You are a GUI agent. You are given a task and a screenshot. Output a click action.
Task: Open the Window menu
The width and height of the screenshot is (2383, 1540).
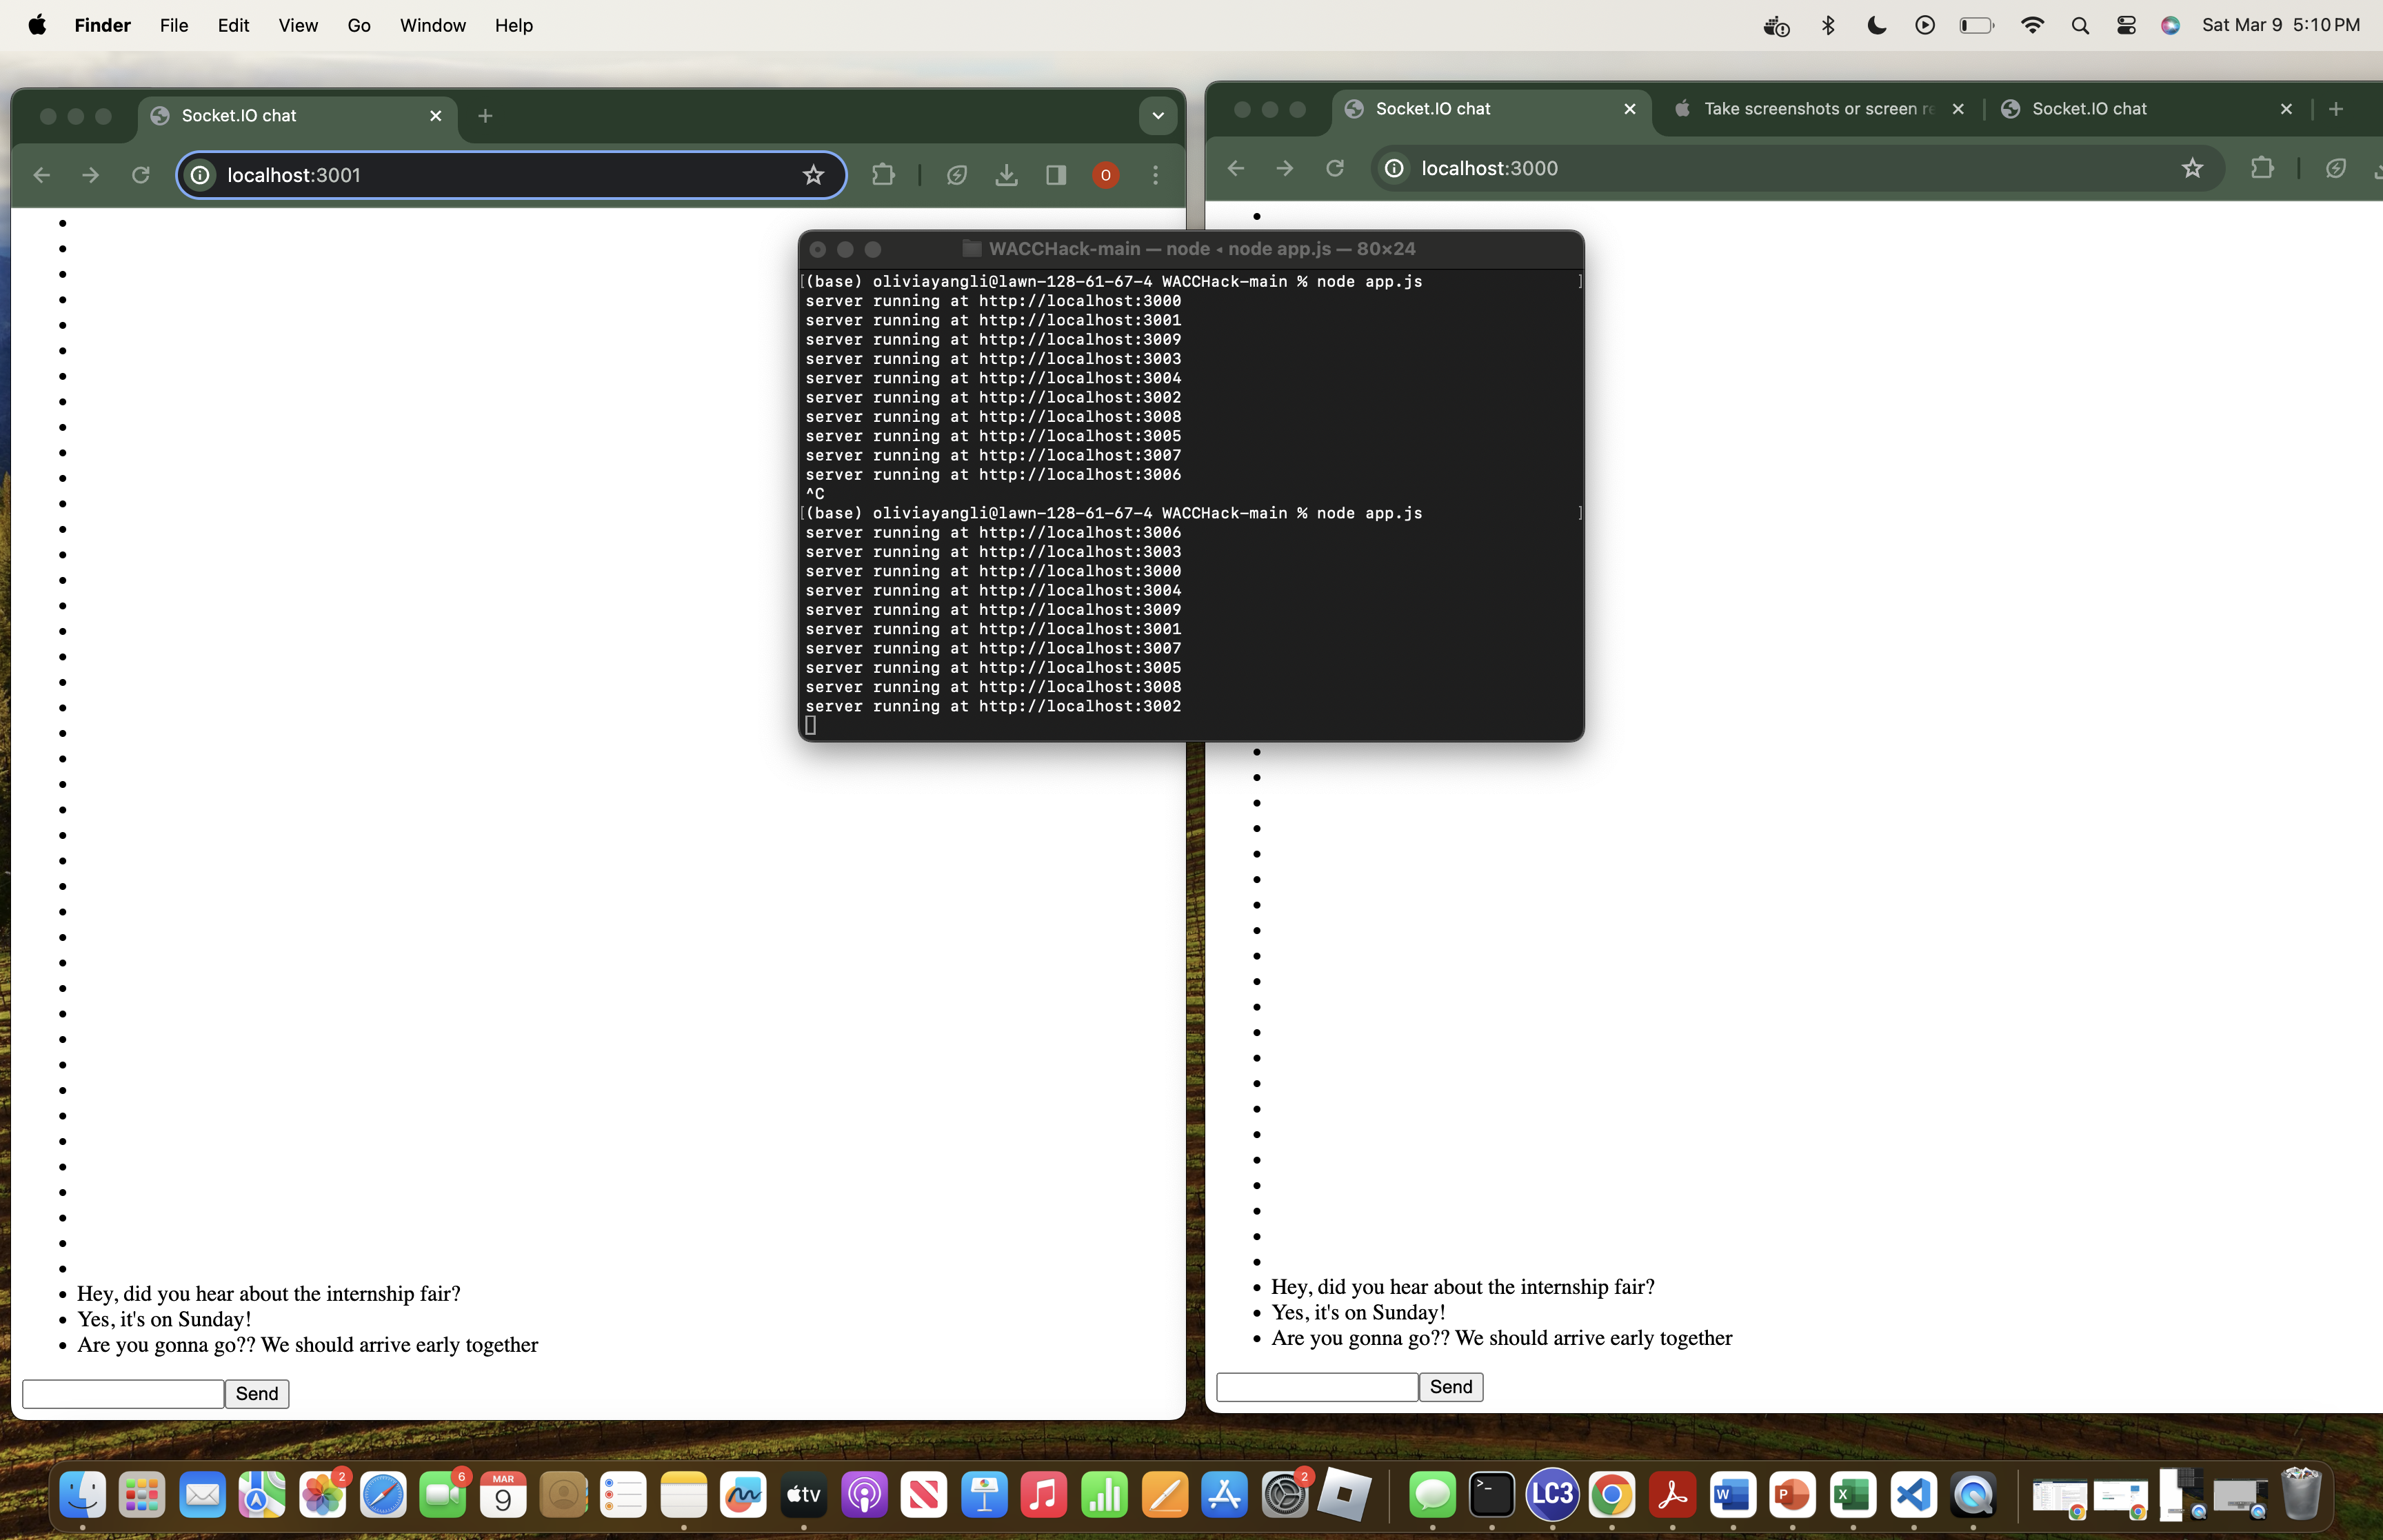tap(433, 25)
